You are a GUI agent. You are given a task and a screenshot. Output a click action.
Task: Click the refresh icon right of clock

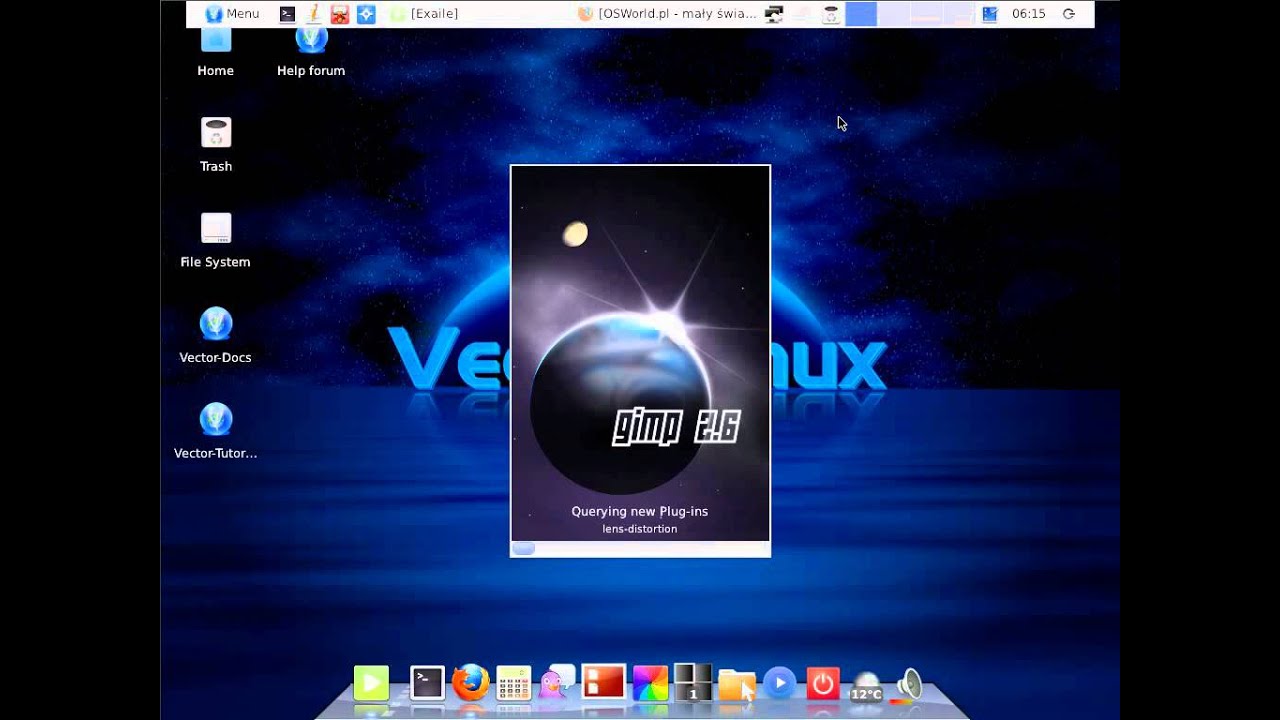1069,14
